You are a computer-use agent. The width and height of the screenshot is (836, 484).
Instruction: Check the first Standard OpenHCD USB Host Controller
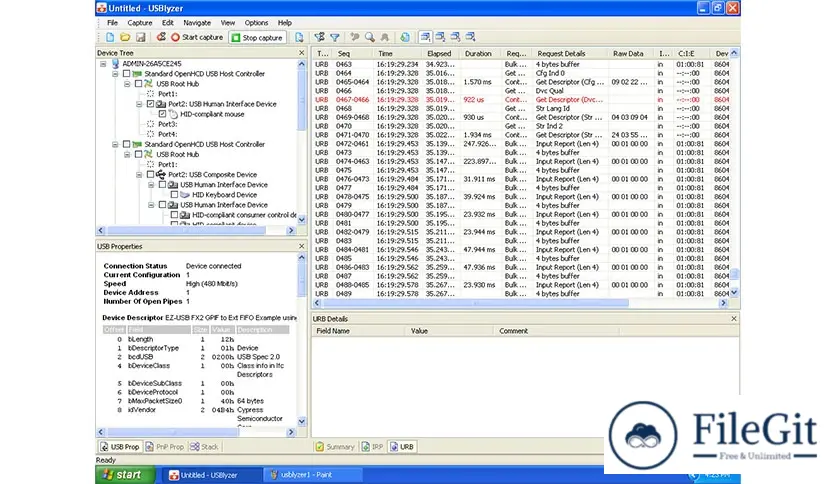(126, 74)
